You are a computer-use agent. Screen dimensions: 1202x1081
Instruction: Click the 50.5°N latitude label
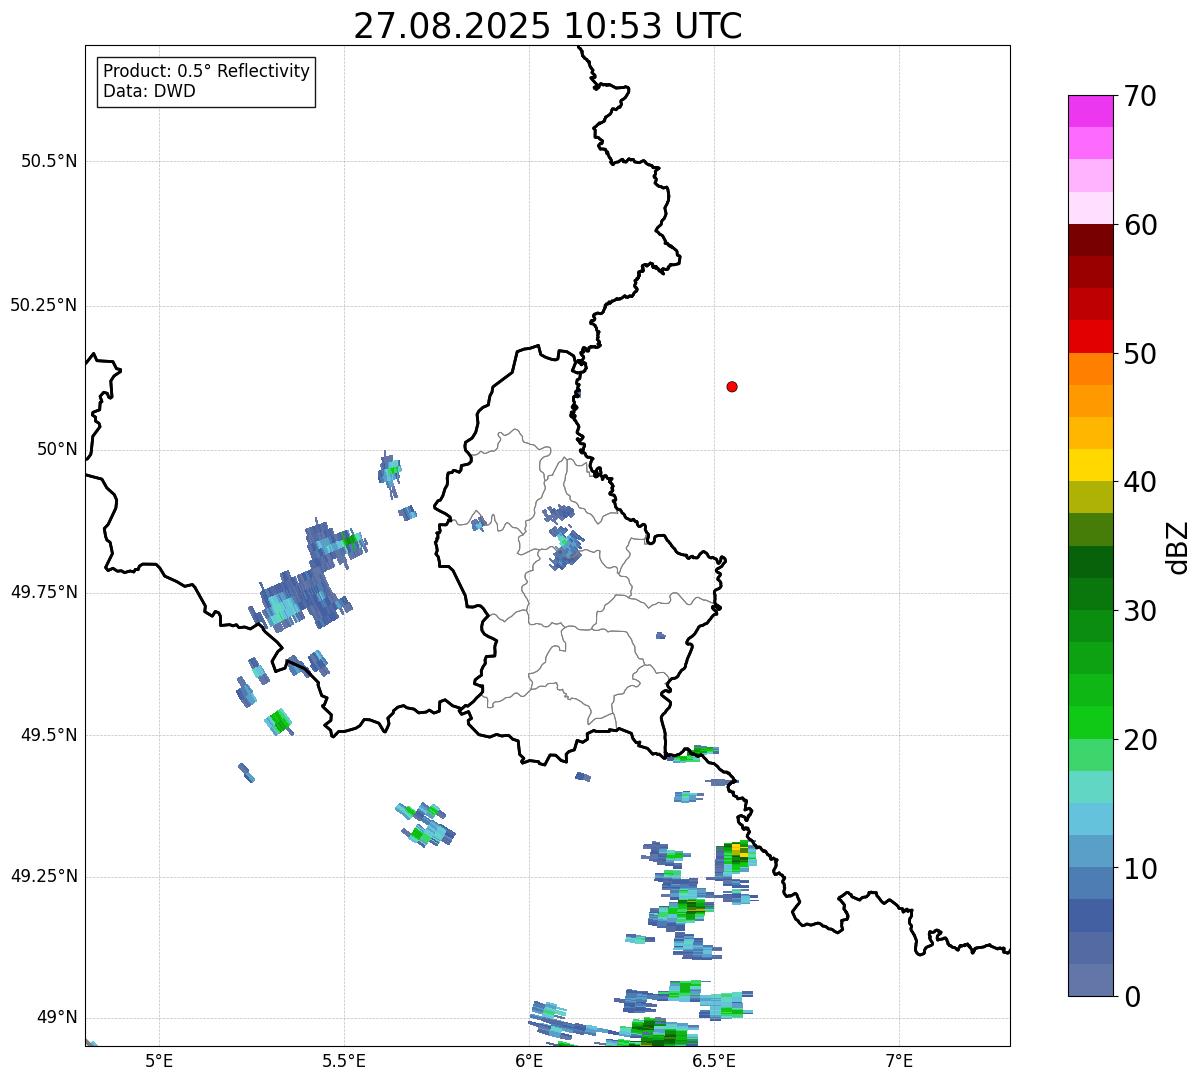49,161
